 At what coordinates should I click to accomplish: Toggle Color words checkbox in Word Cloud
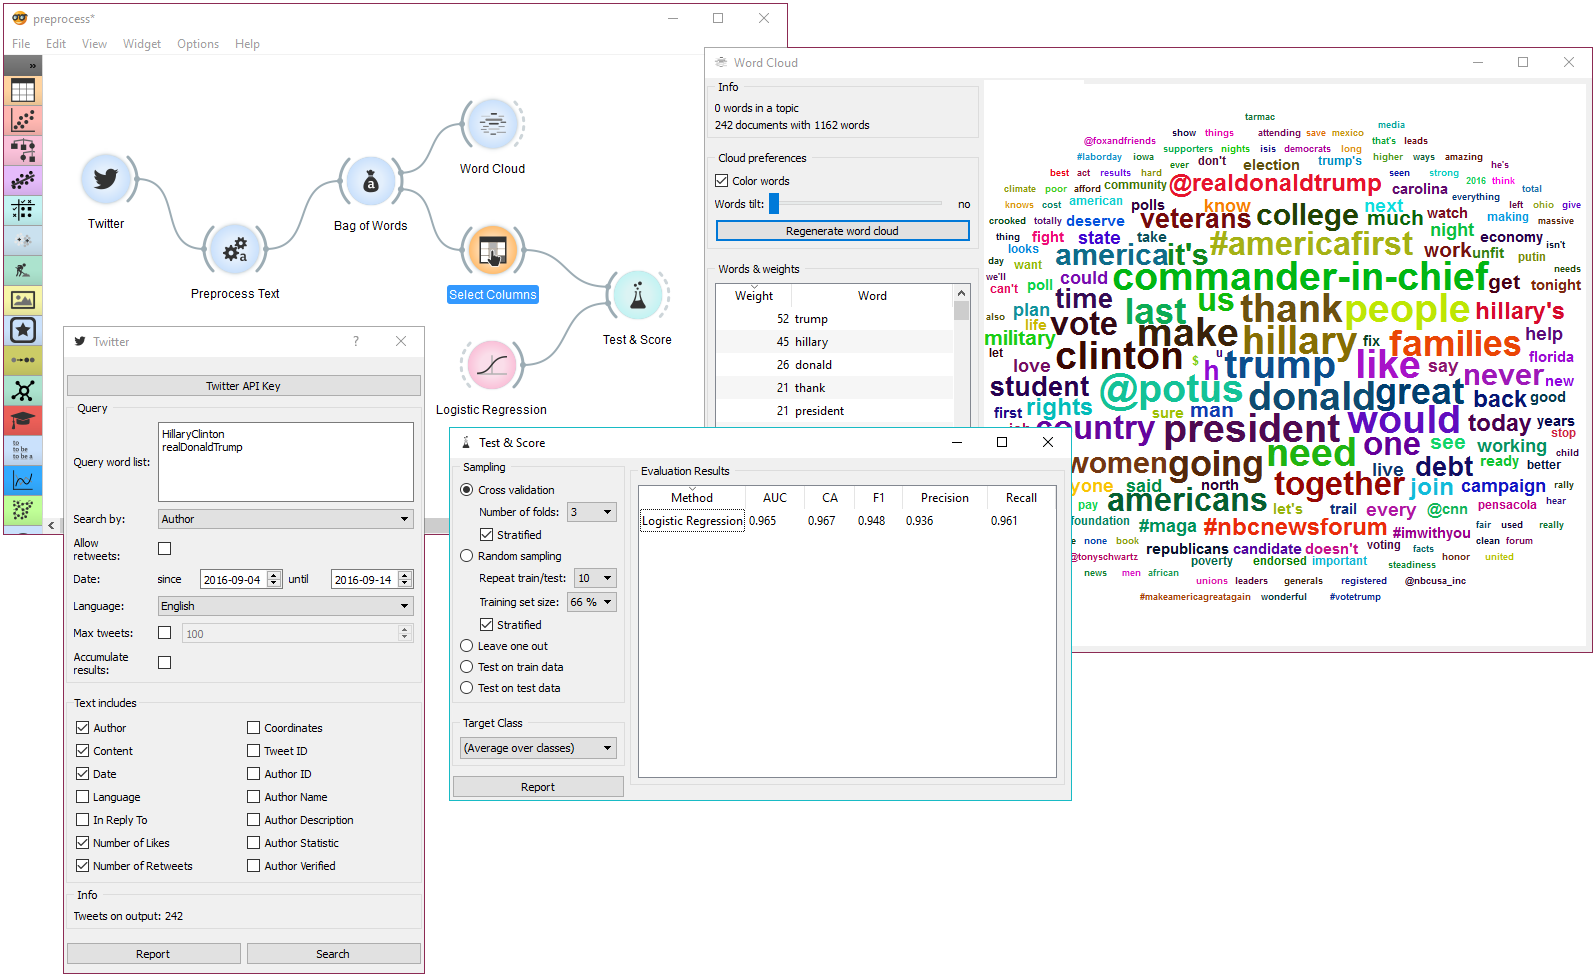coord(722,181)
